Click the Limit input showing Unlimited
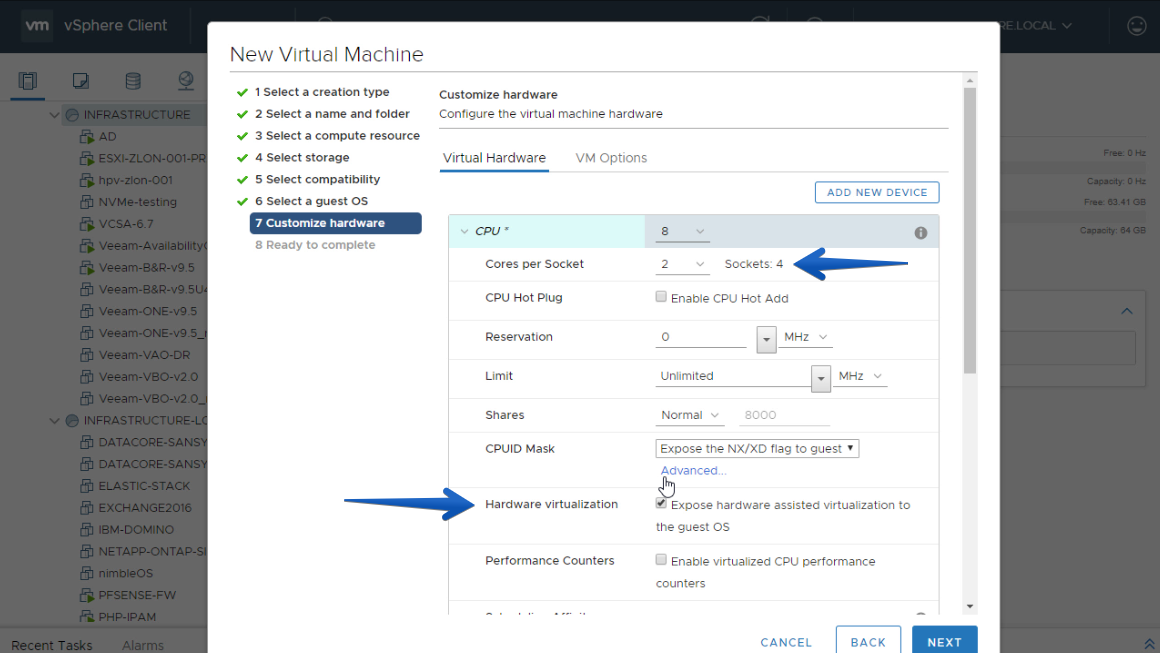 click(732, 376)
